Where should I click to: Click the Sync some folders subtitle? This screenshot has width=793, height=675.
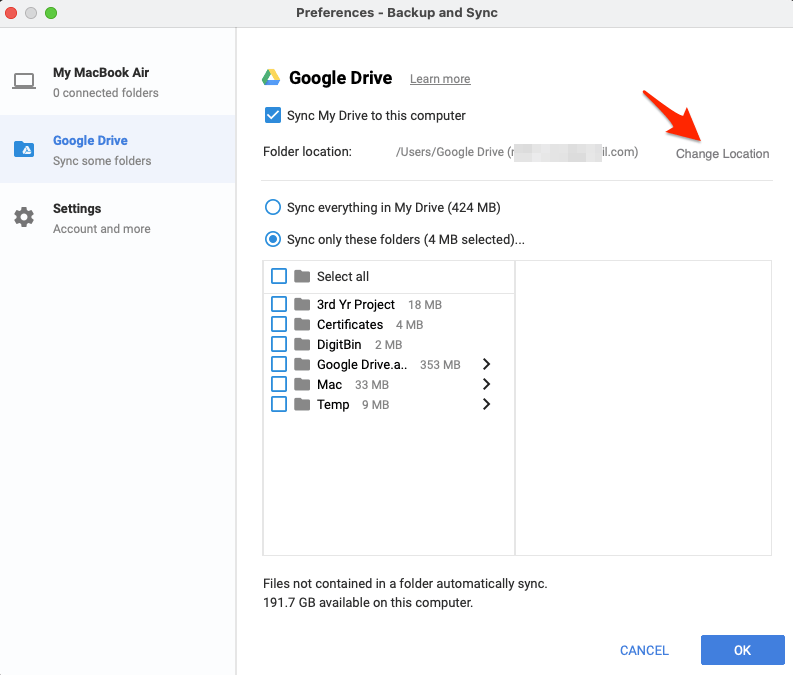pyautogui.click(x=102, y=161)
